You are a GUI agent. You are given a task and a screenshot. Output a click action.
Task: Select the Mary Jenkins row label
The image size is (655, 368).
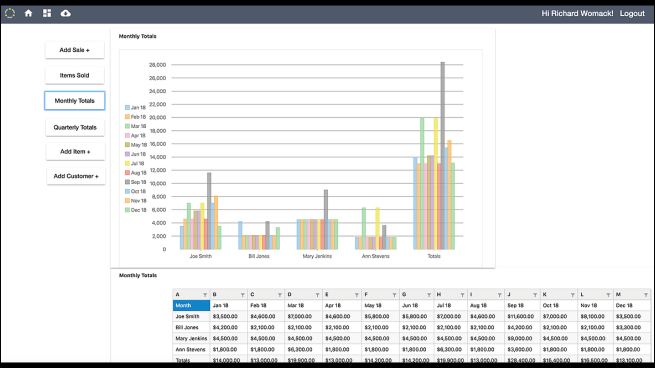pos(191,338)
